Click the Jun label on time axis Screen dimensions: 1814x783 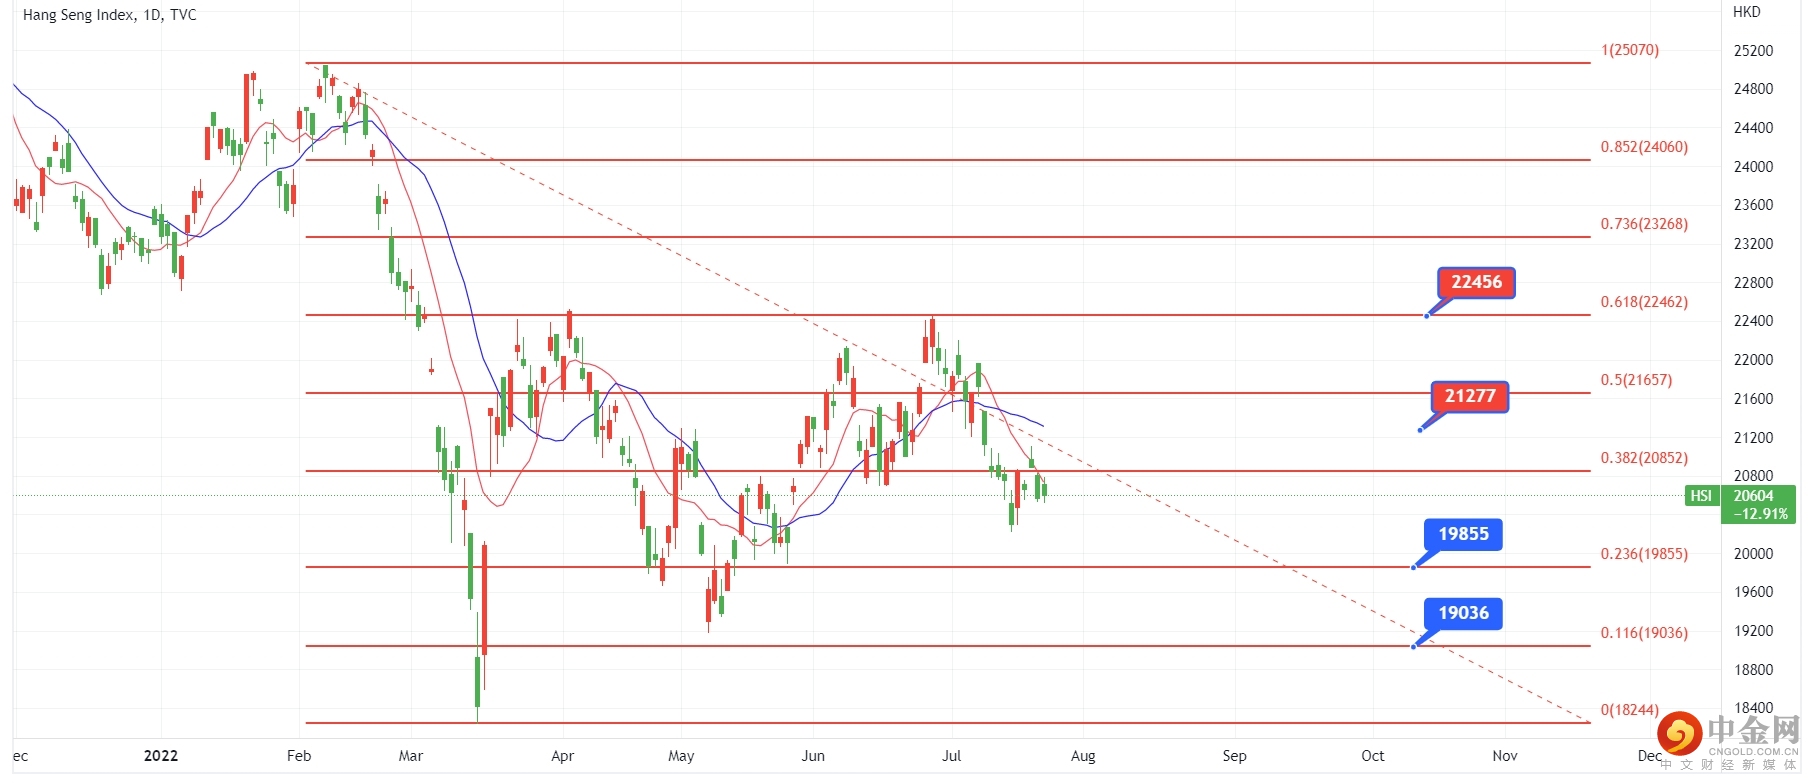tap(813, 756)
